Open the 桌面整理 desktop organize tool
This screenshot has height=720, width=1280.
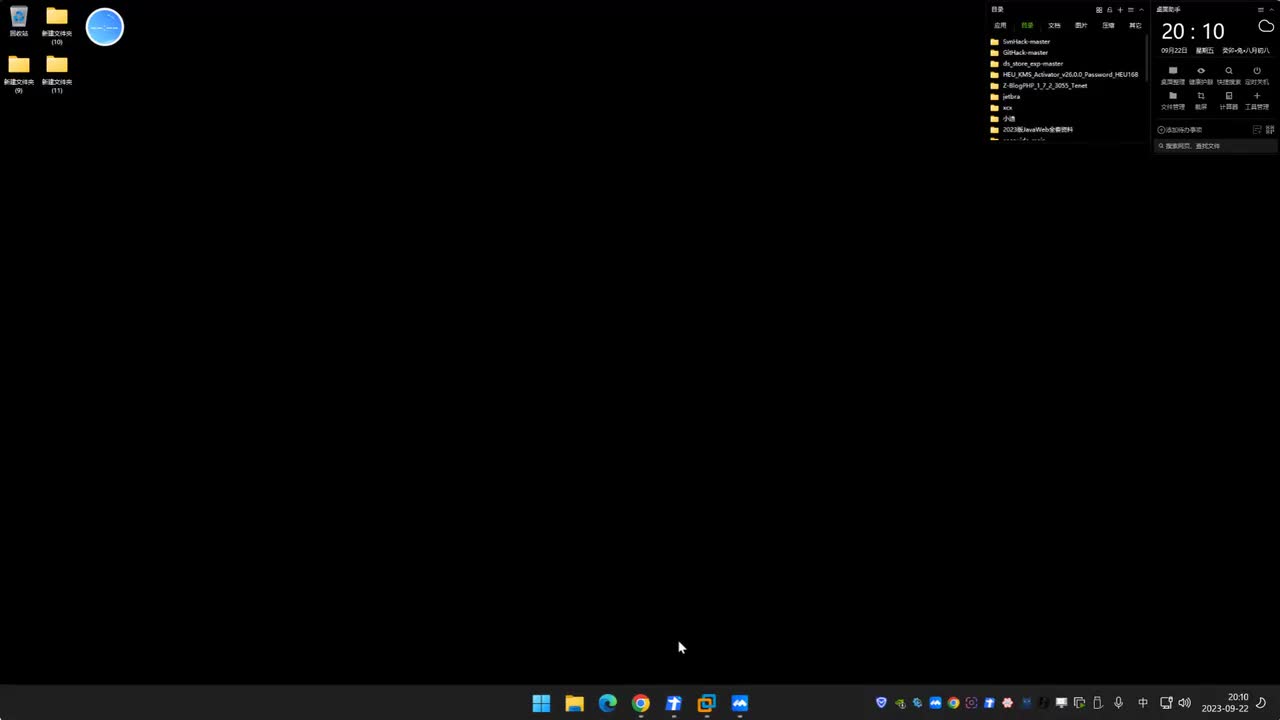1173,75
